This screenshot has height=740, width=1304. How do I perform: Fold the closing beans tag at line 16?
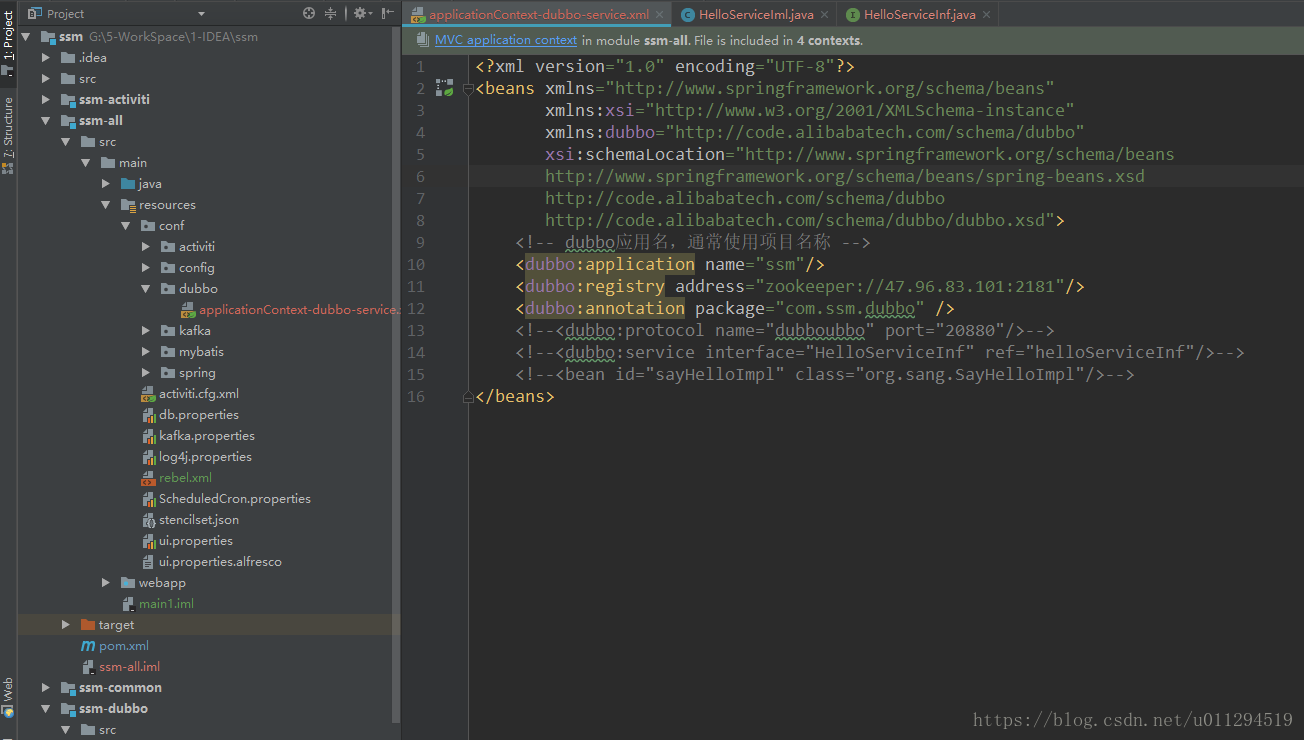coord(468,397)
